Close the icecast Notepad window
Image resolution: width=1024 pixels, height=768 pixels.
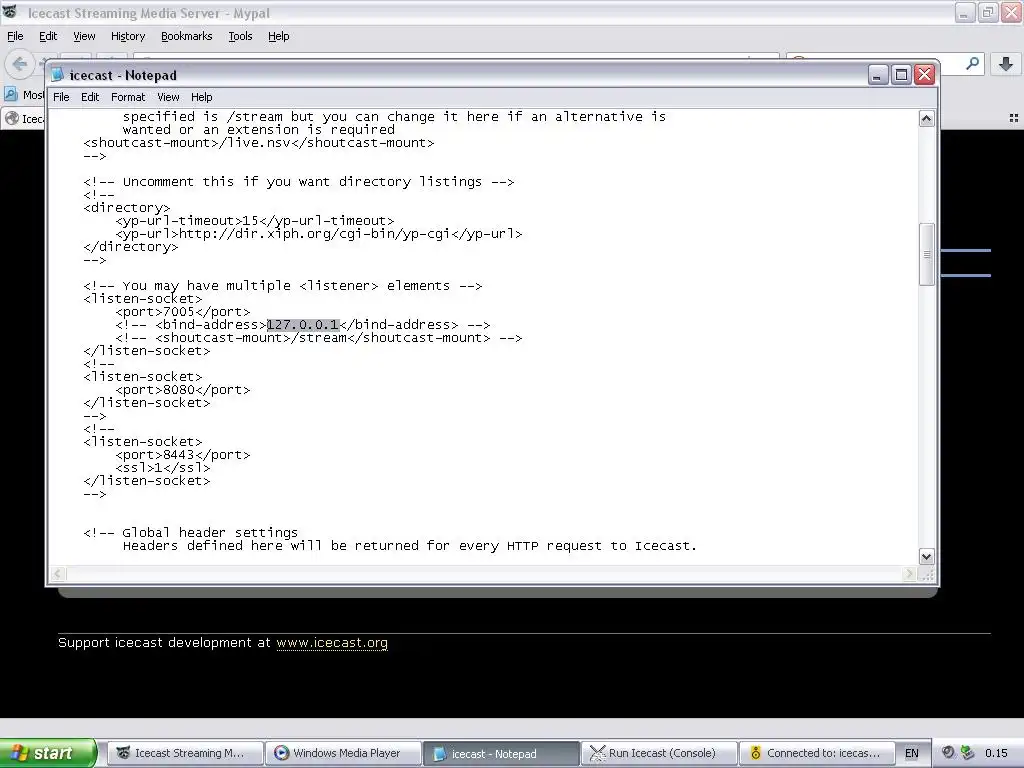point(925,75)
